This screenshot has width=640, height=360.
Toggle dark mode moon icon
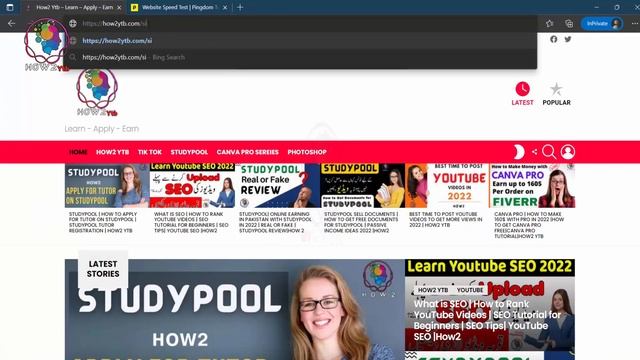pos(519,152)
